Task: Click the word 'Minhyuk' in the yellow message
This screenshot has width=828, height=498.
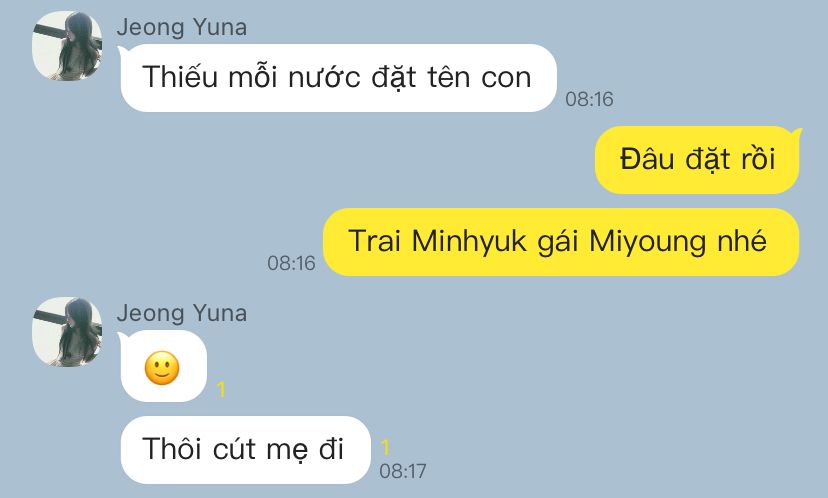Action: point(469,241)
